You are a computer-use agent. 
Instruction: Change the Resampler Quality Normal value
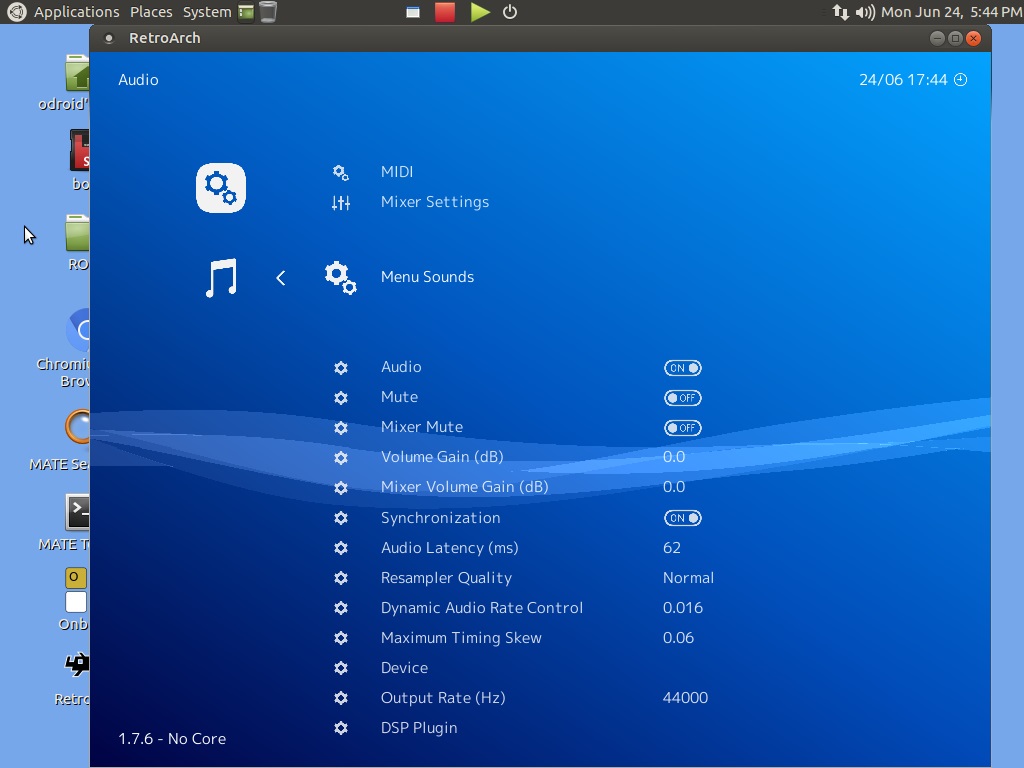688,578
